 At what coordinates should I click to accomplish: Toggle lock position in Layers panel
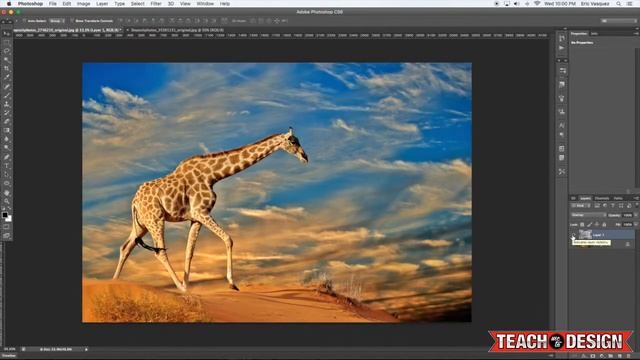pyautogui.click(x=597, y=224)
